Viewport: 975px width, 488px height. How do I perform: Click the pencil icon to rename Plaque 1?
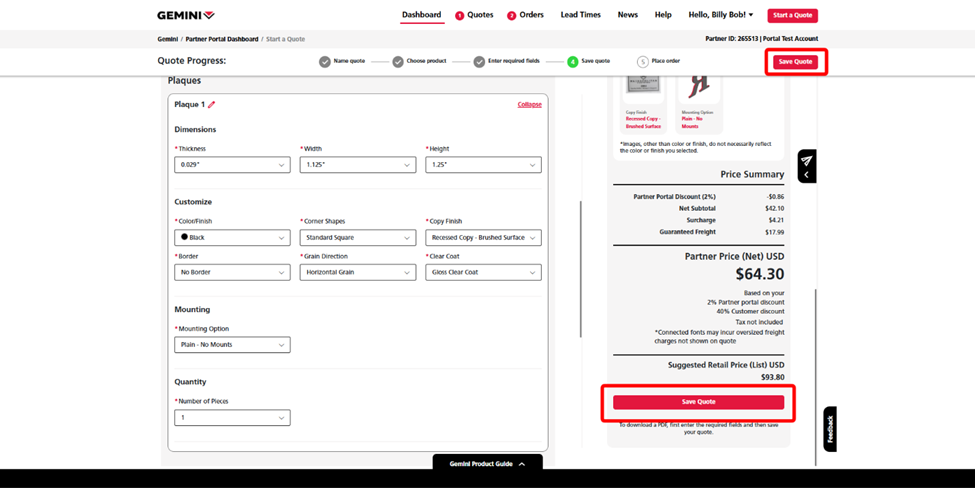click(x=211, y=104)
